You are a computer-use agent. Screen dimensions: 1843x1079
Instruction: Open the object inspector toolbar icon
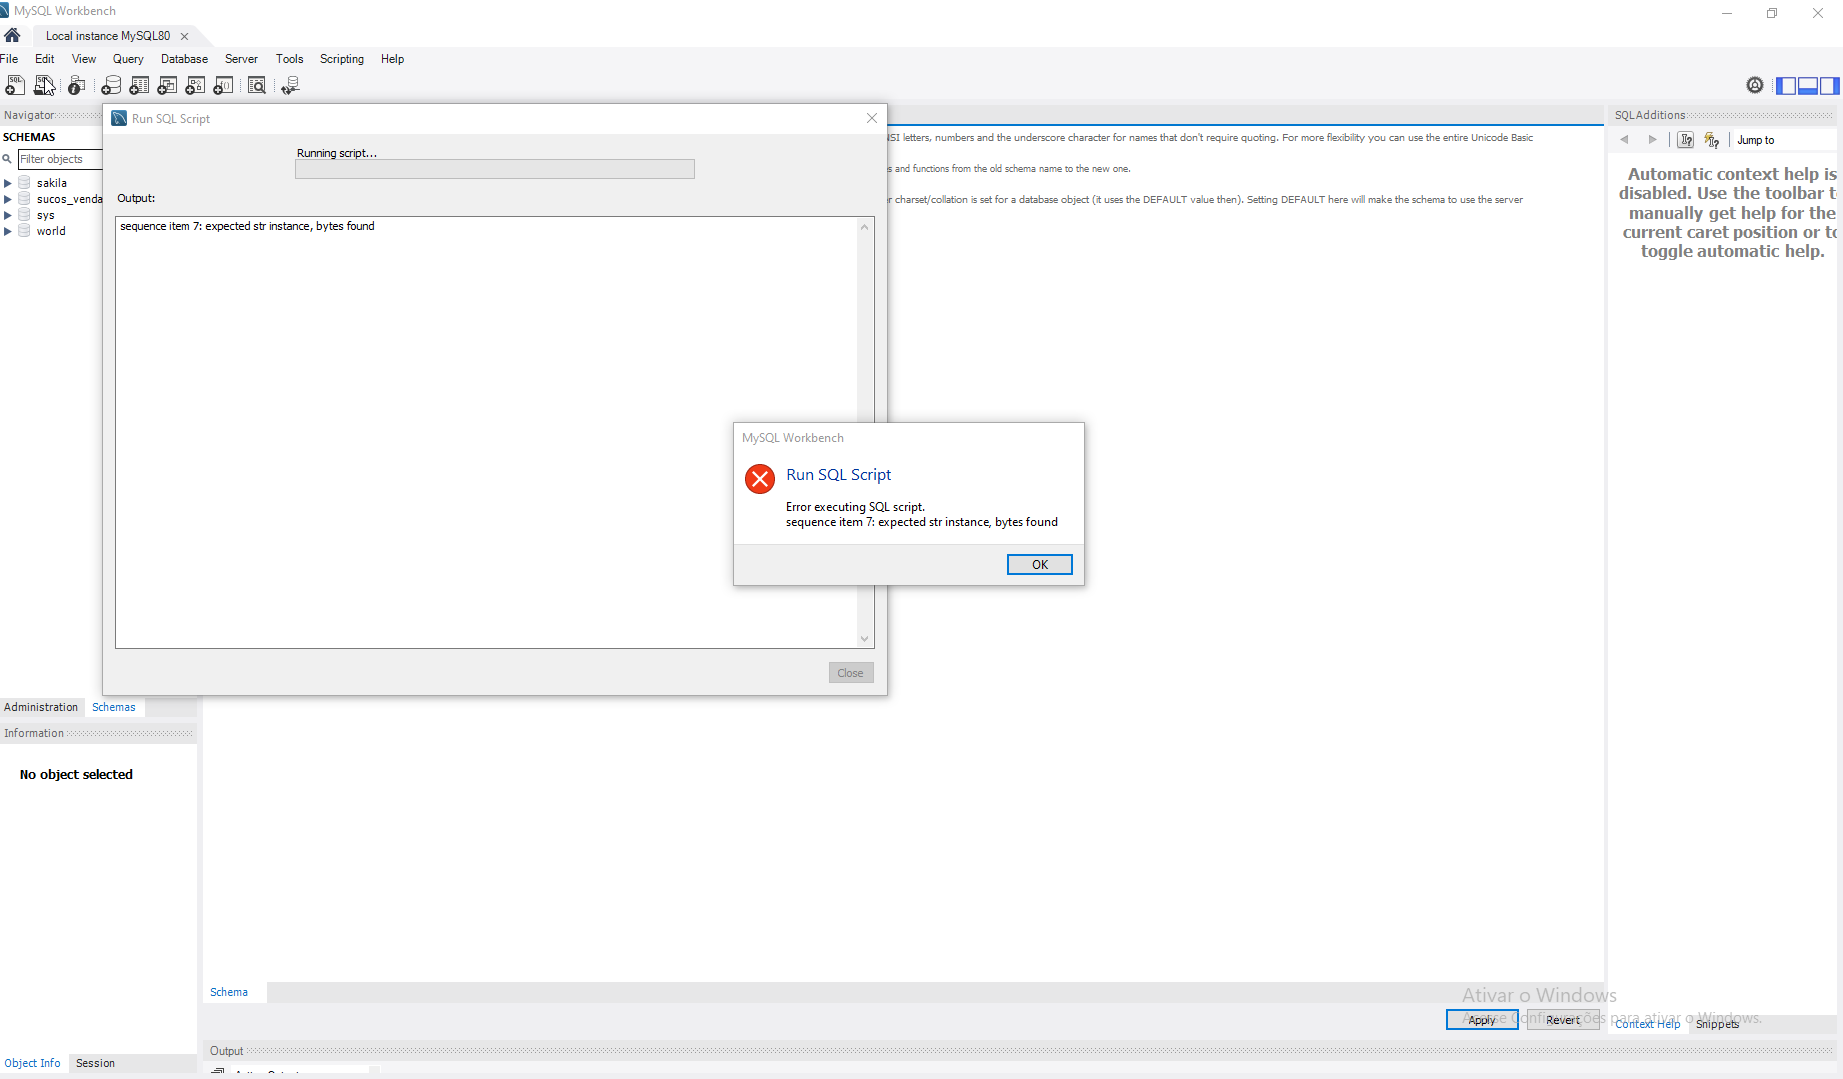[77, 85]
